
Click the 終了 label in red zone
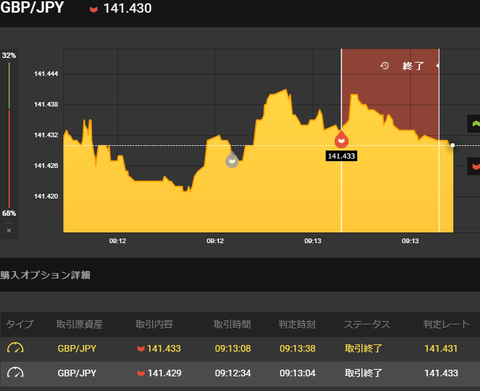[x=413, y=66]
